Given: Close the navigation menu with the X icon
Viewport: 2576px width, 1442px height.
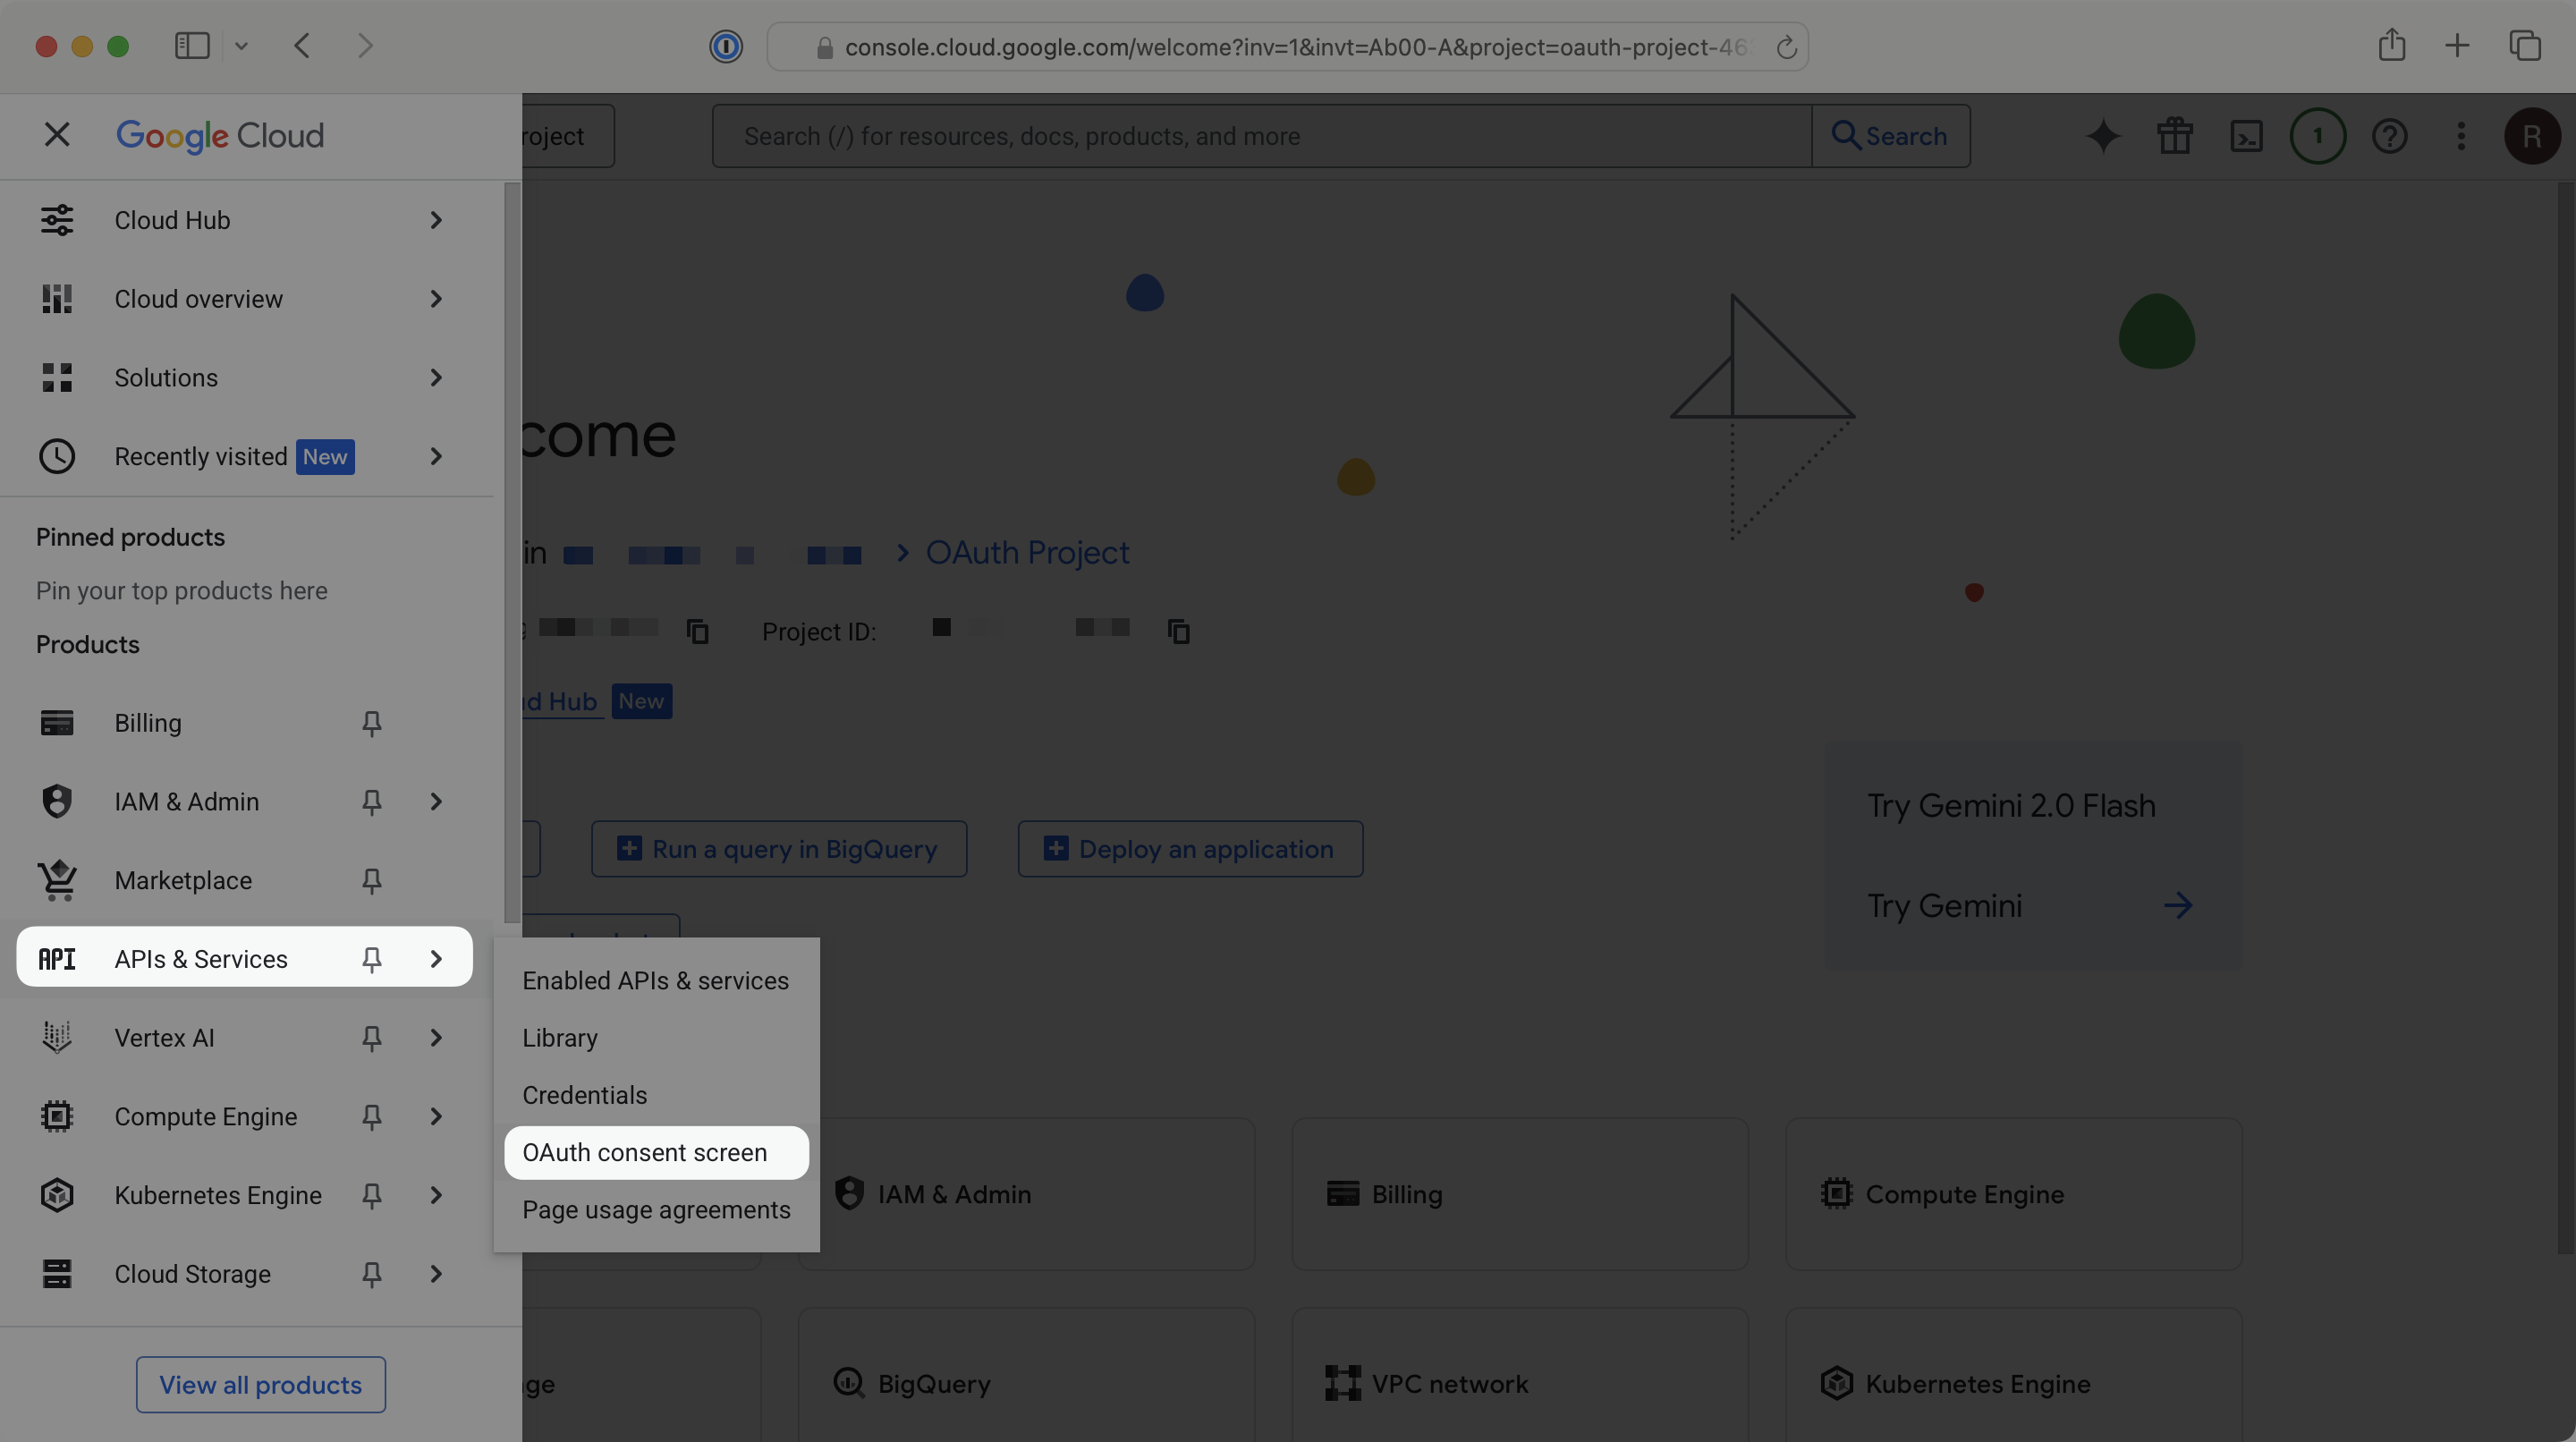Looking at the screenshot, I should [57, 134].
